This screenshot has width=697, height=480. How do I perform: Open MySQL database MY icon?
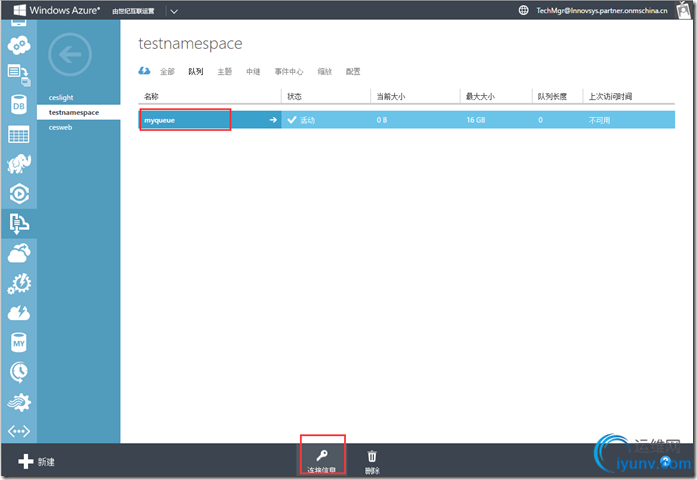(x=19, y=343)
